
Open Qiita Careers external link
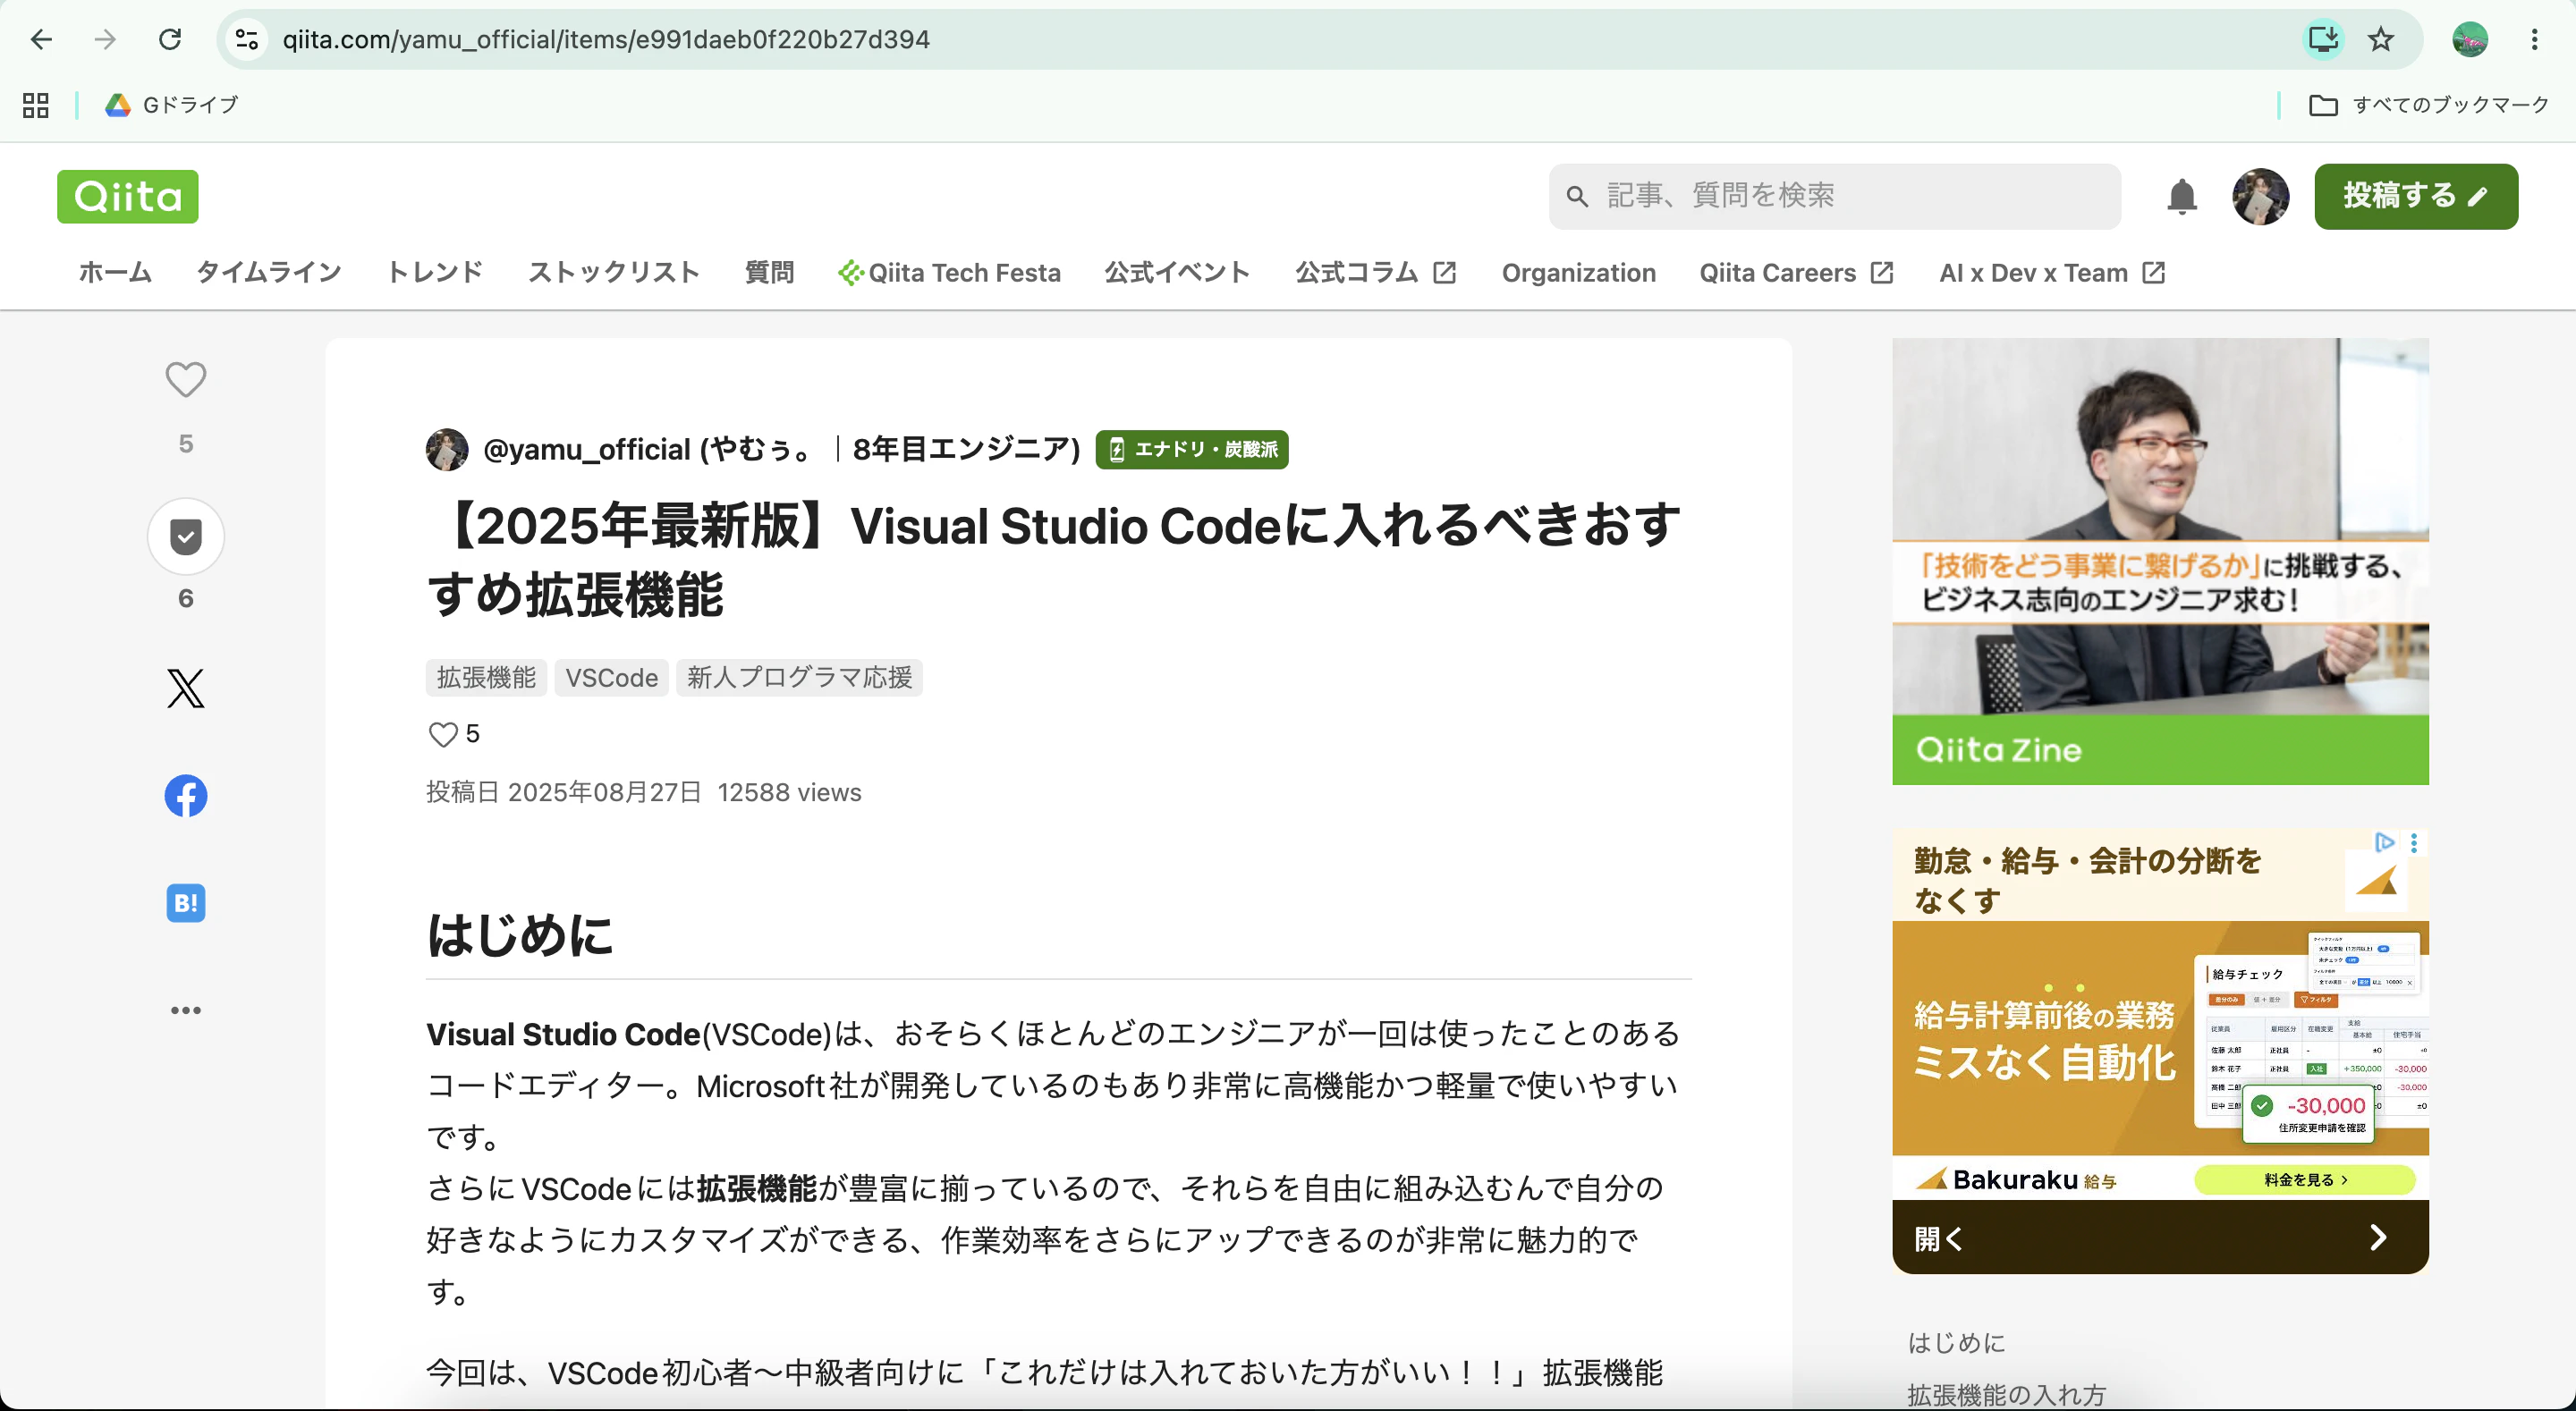point(1796,273)
